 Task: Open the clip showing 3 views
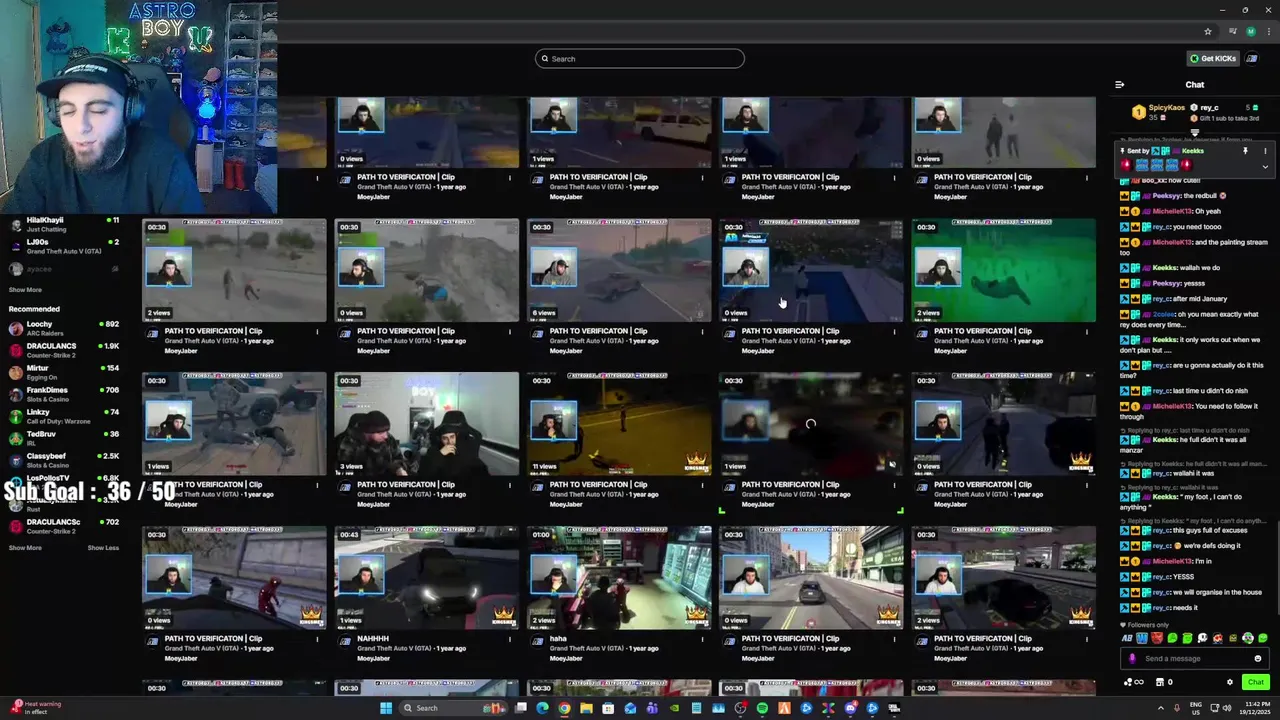click(x=427, y=424)
